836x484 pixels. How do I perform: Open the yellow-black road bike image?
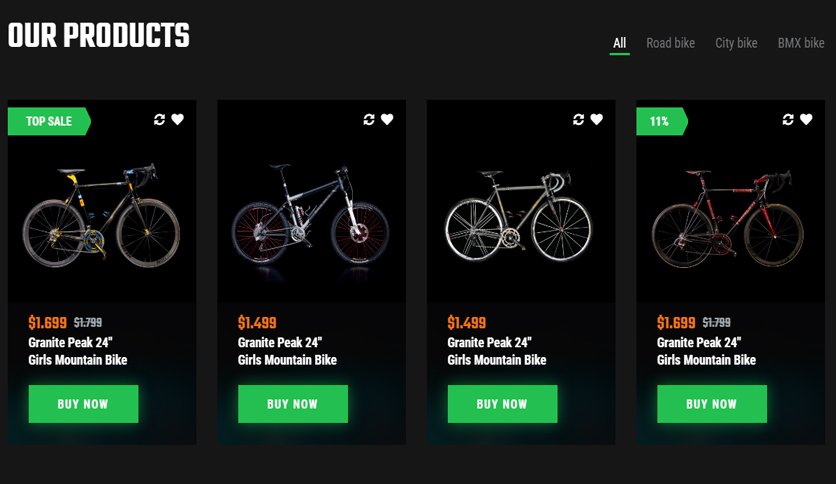click(101, 216)
